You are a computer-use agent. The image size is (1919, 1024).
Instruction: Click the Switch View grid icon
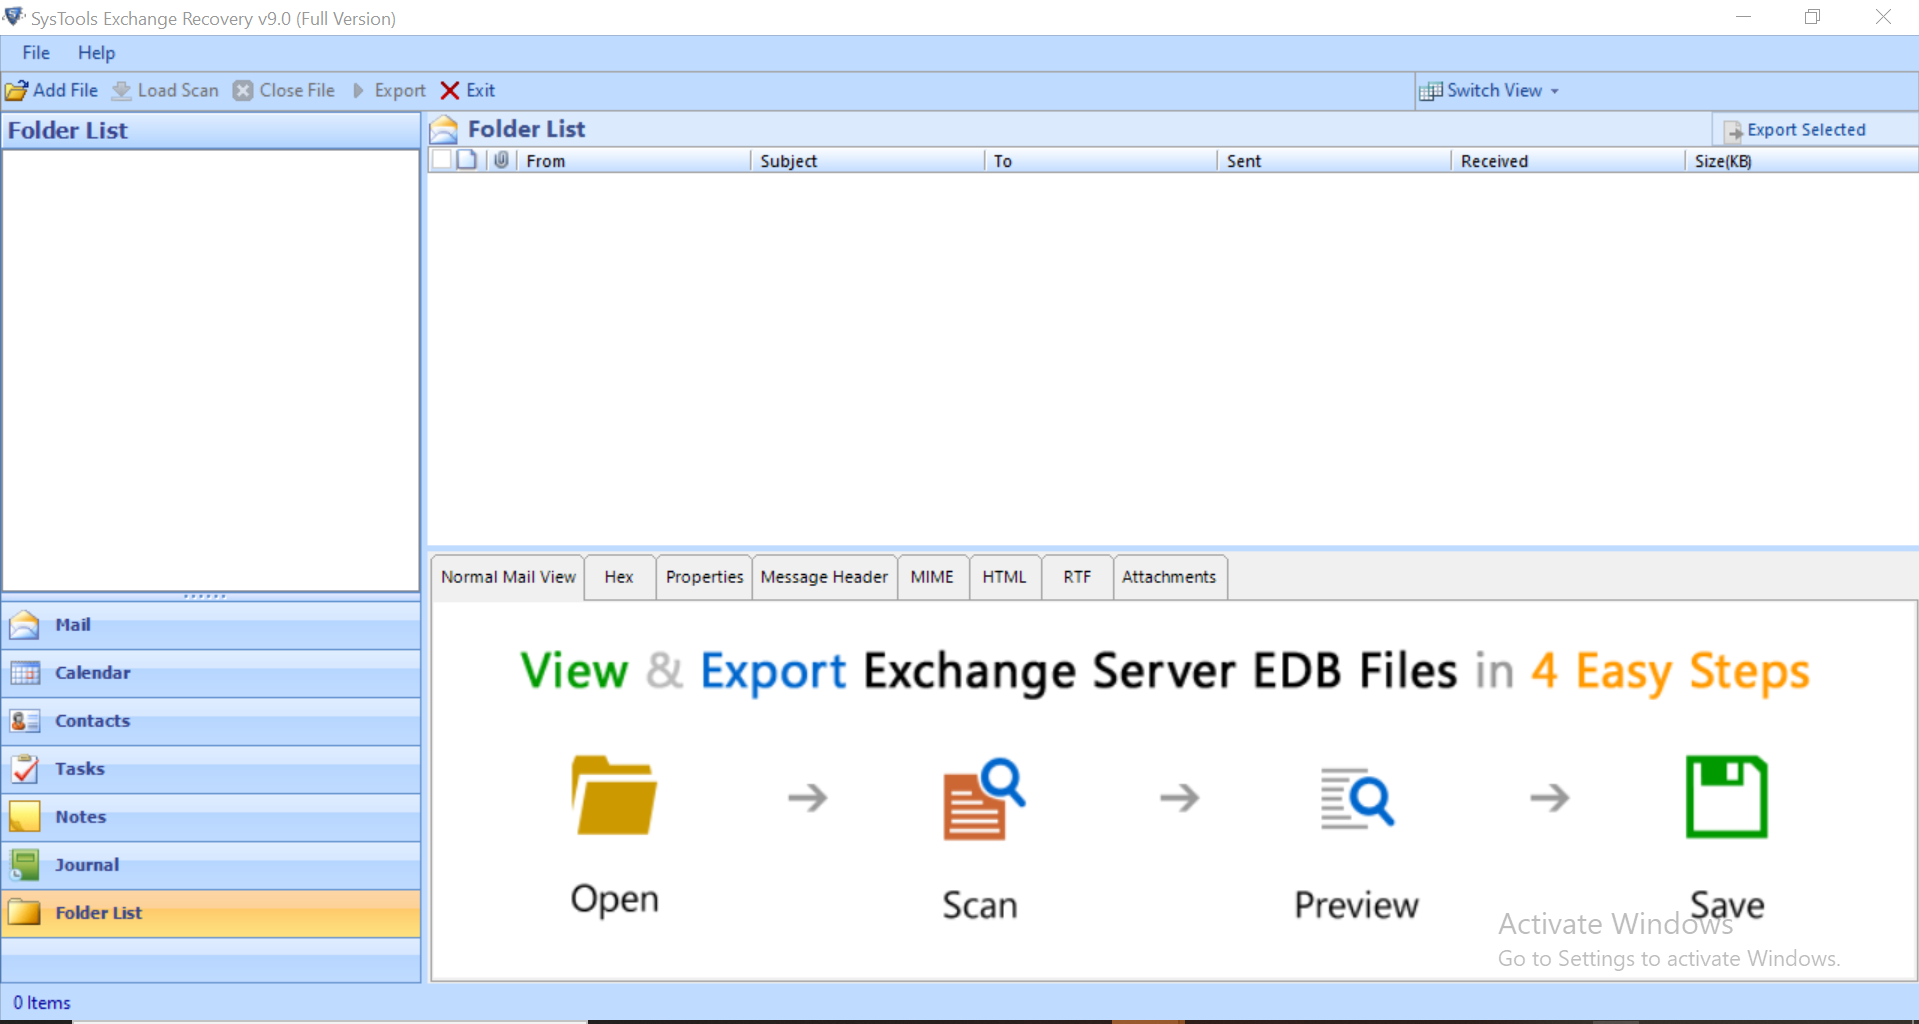1431,91
